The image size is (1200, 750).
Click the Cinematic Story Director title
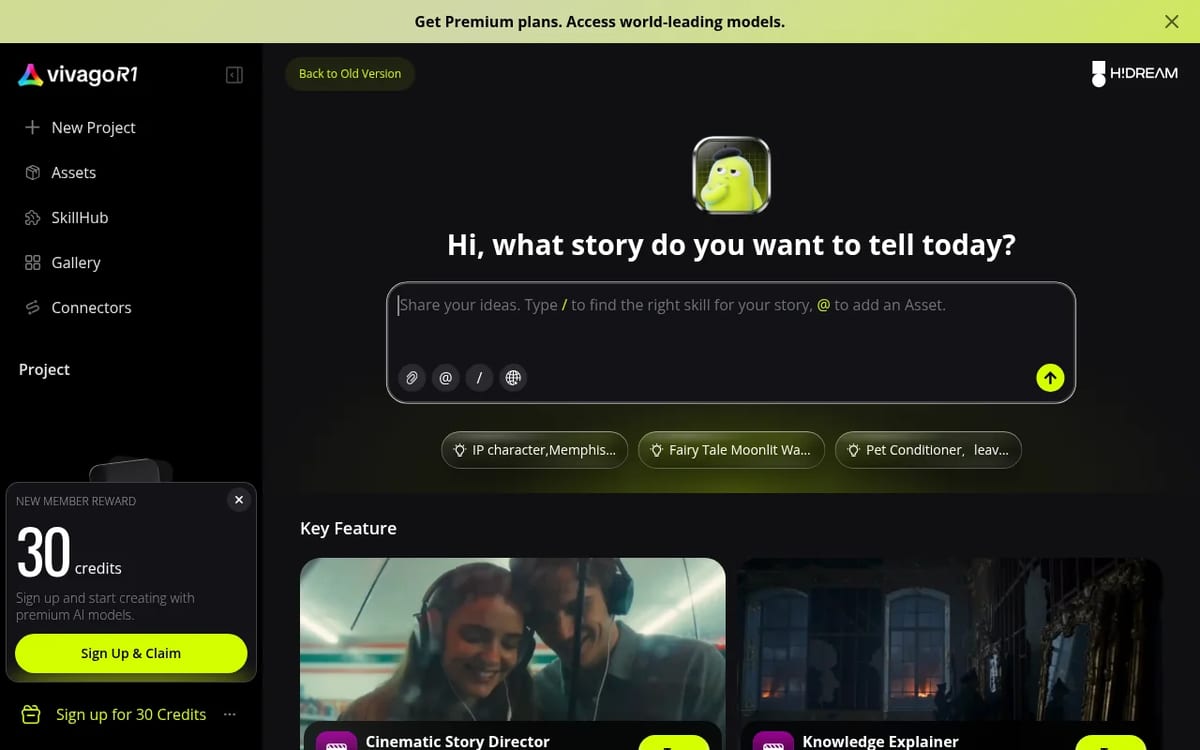click(x=458, y=741)
